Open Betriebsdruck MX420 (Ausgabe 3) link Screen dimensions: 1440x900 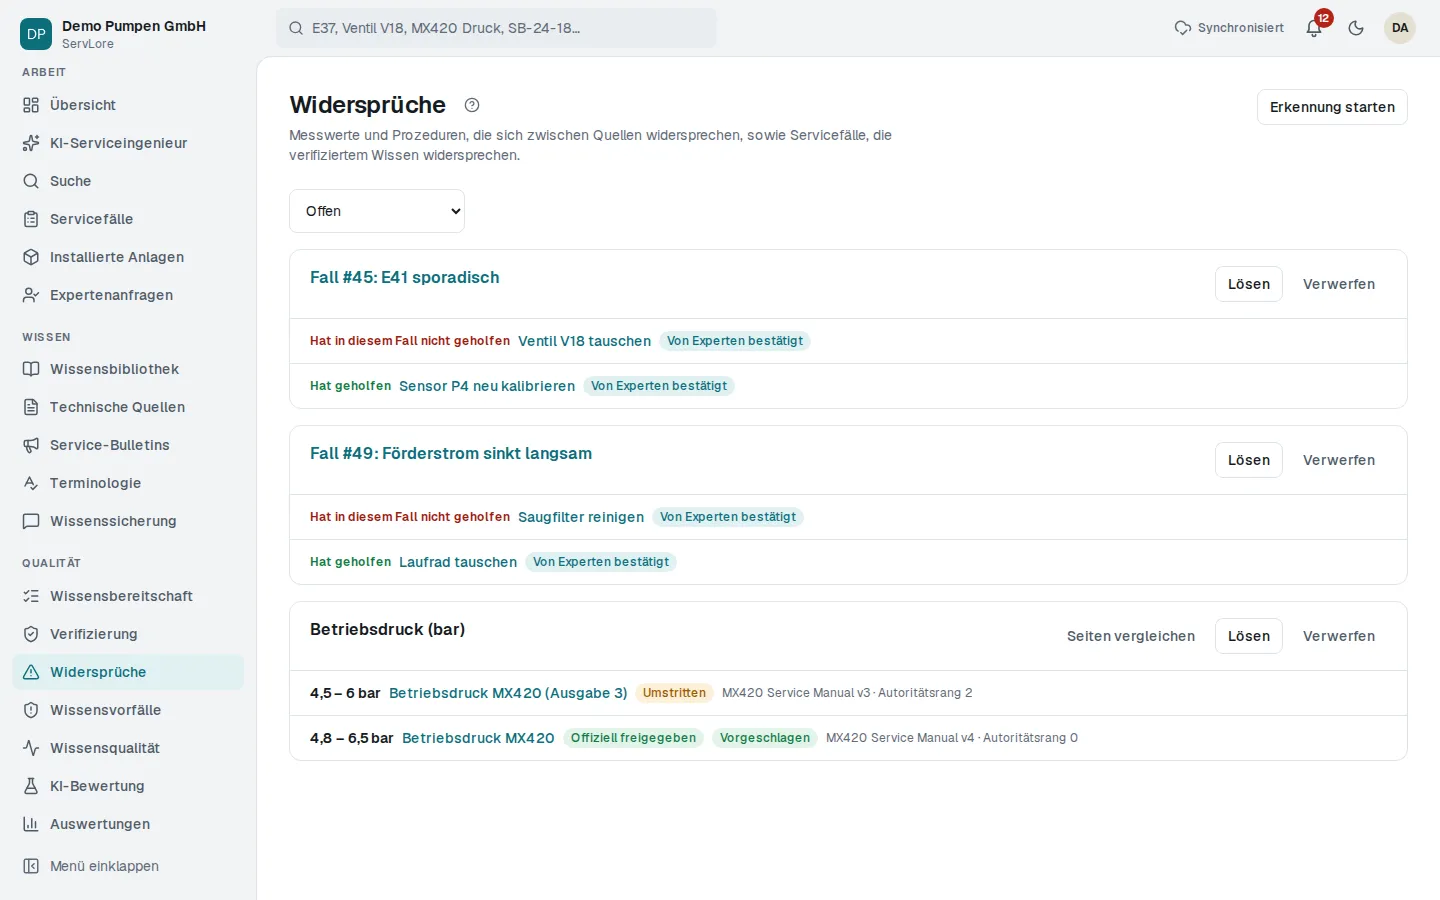(508, 693)
